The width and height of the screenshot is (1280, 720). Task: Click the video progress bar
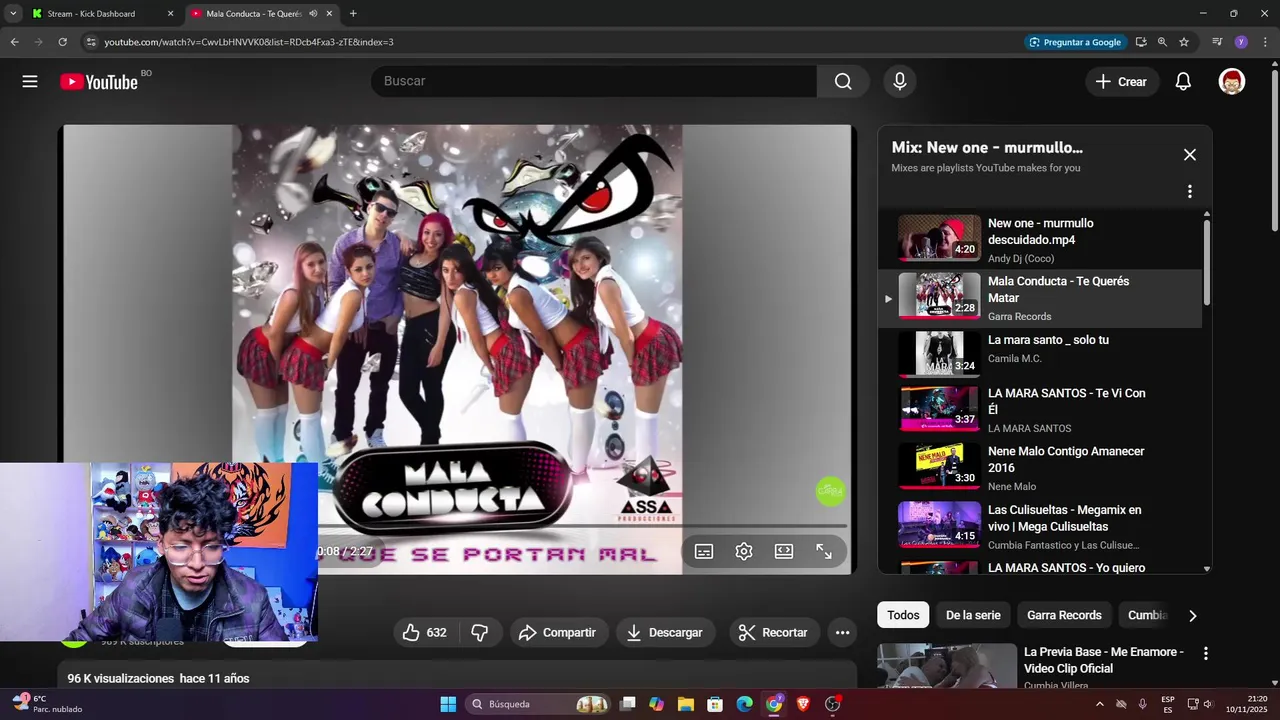coord(582,526)
